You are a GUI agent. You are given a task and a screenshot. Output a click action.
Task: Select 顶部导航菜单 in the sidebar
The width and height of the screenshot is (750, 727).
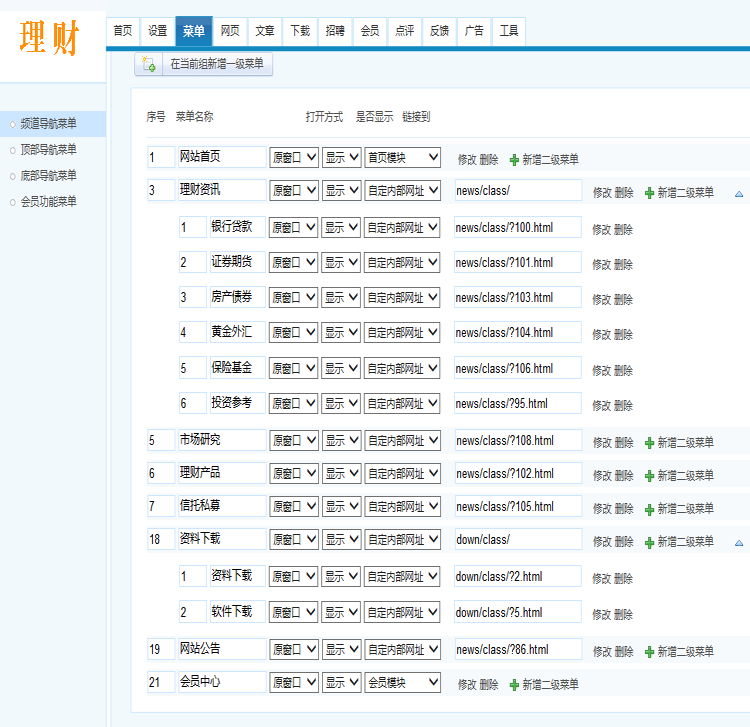pyautogui.click(x=49, y=150)
